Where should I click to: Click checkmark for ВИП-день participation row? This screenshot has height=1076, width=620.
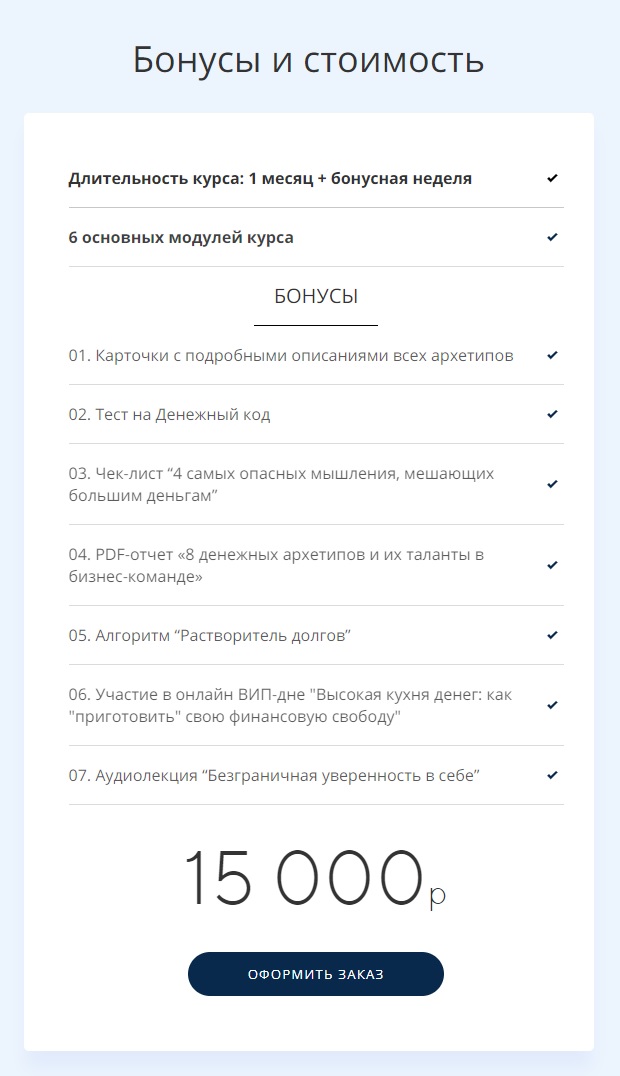click(x=552, y=705)
